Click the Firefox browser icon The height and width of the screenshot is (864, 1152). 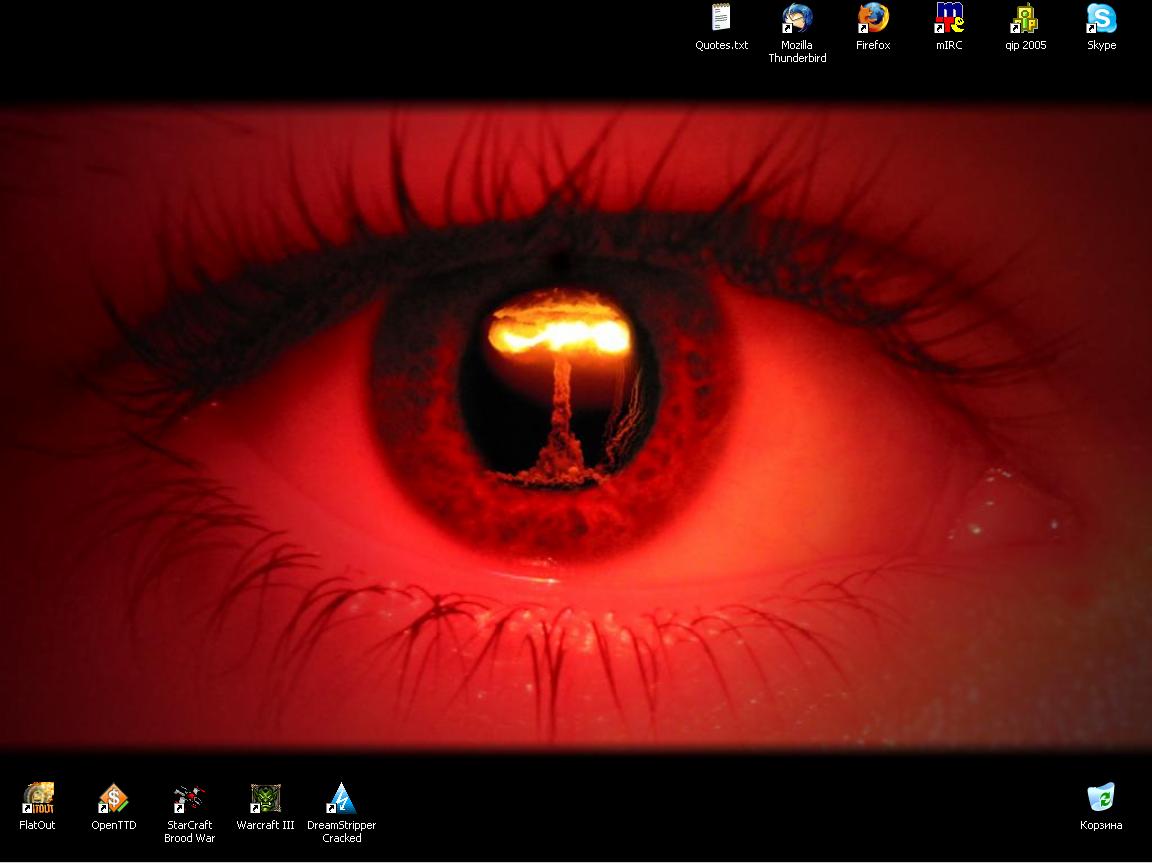tap(873, 18)
